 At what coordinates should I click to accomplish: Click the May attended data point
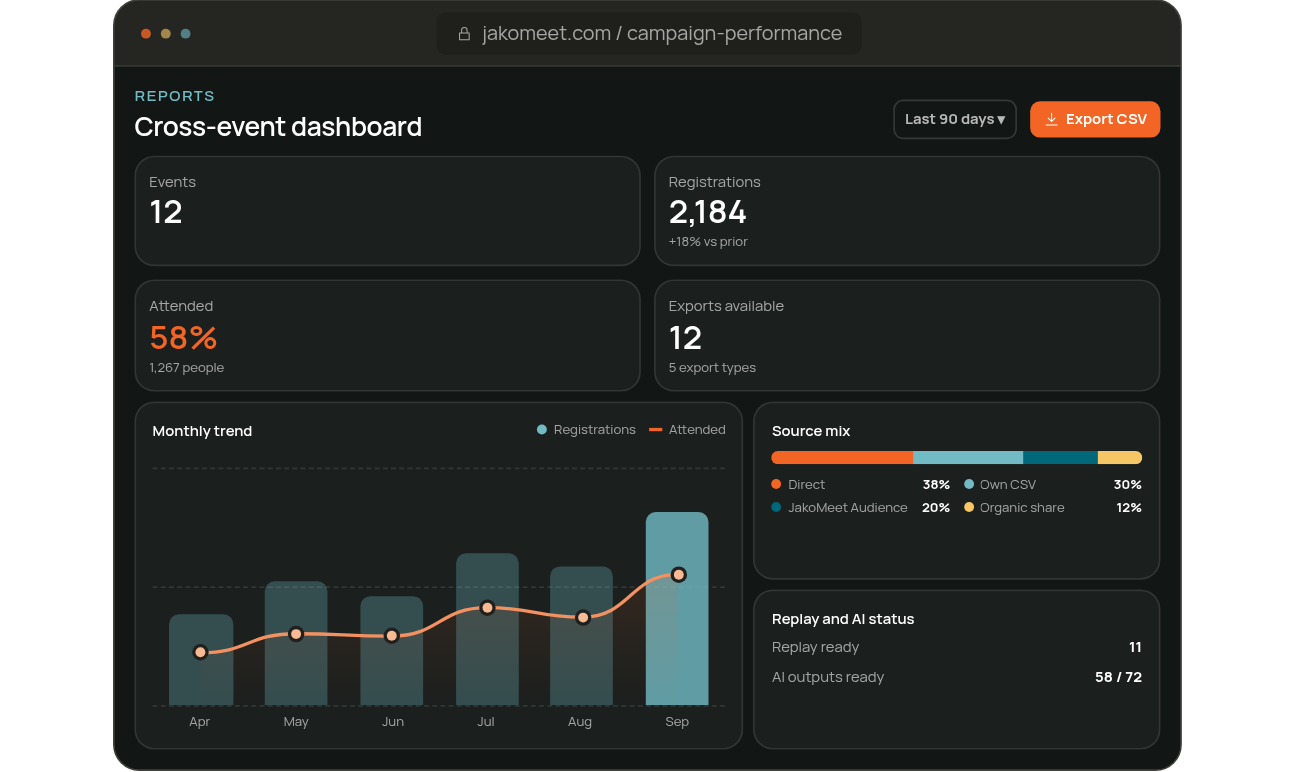coord(296,634)
